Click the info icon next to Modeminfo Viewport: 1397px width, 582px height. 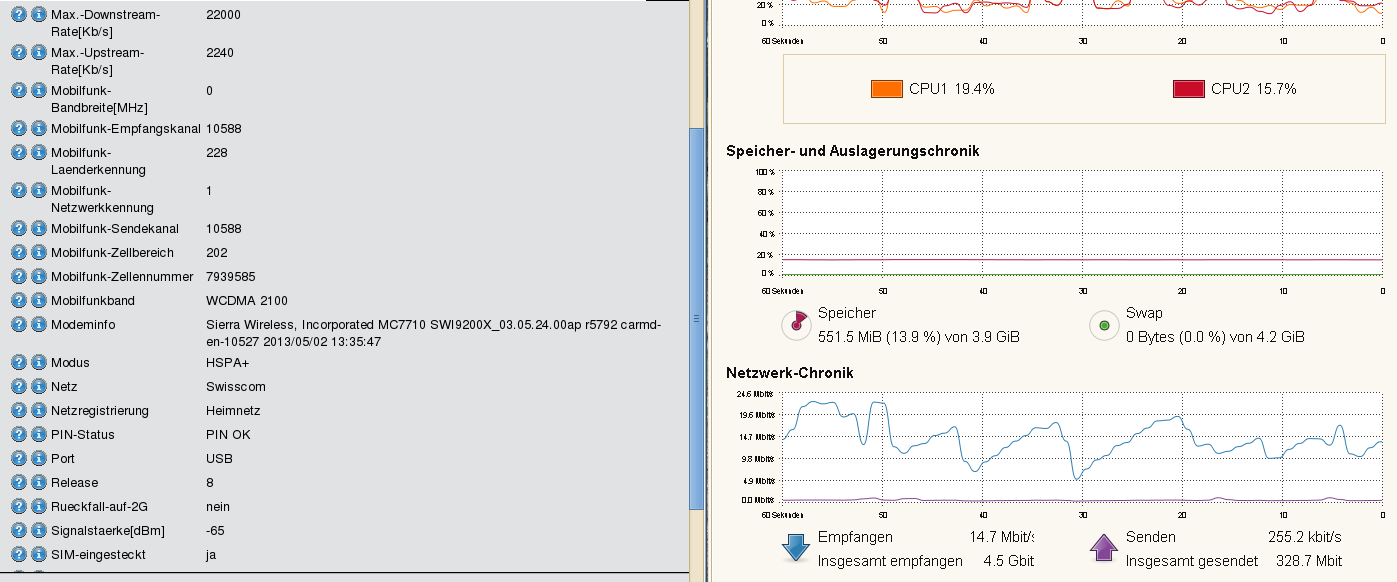(x=39, y=324)
